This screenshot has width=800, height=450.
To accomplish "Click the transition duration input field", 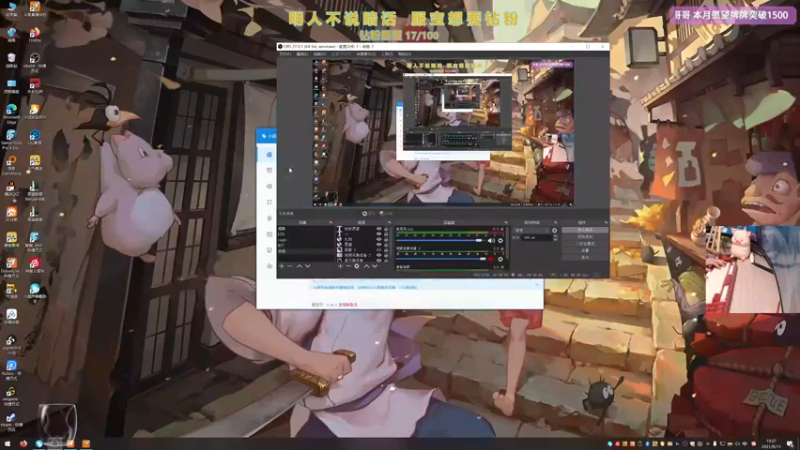I will point(537,237).
